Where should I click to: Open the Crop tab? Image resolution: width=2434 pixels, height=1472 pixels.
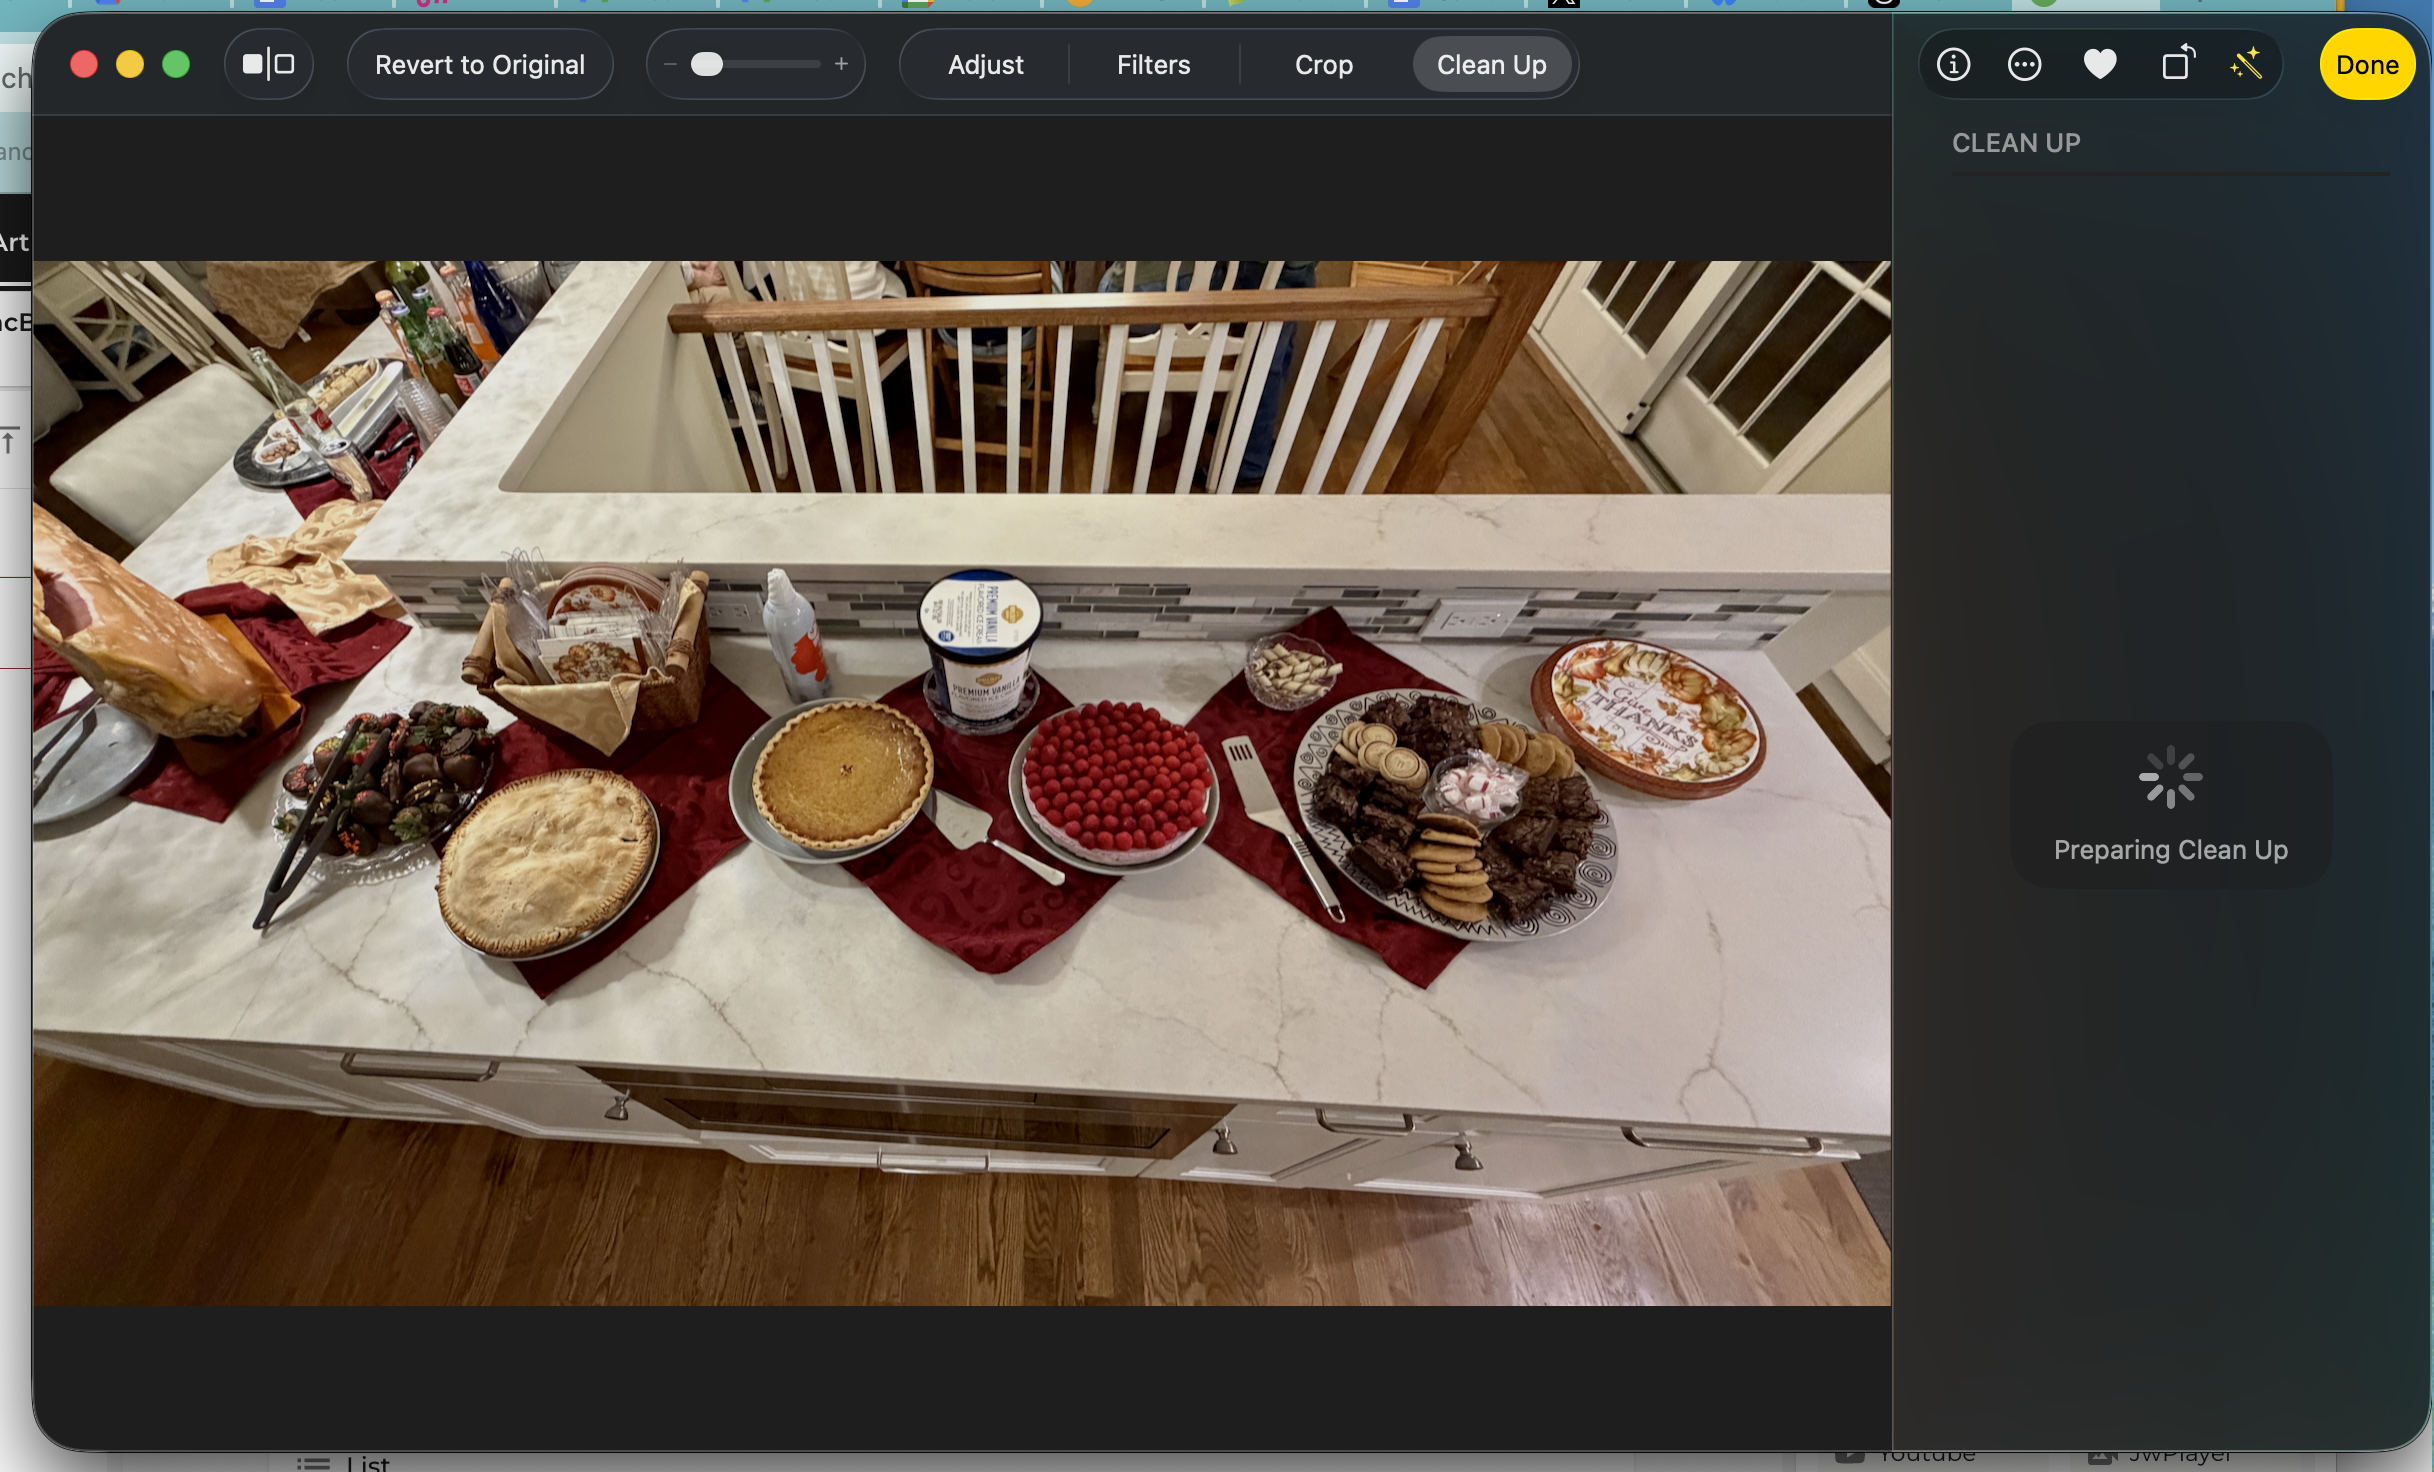click(x=1323, y=65)
